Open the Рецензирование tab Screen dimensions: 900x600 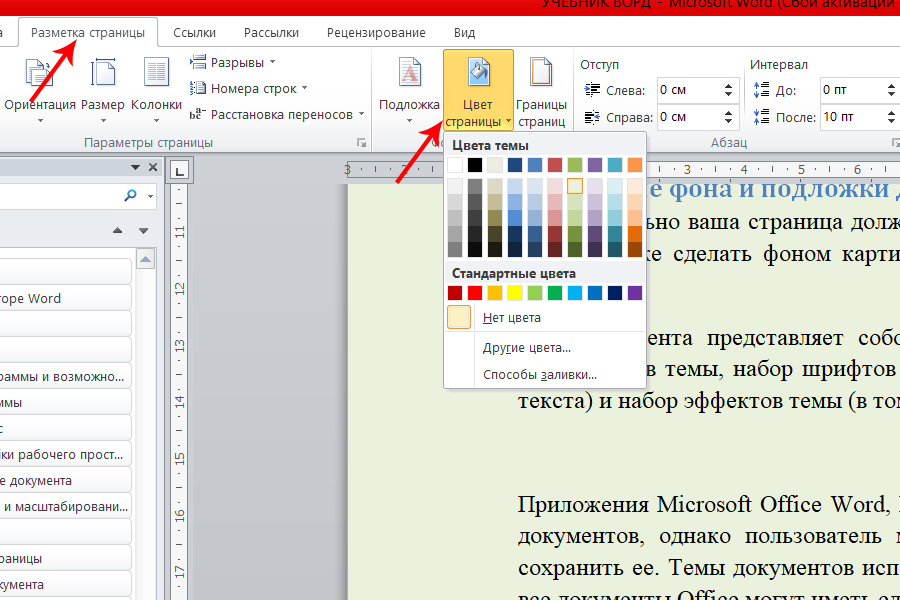coord(376,33)
